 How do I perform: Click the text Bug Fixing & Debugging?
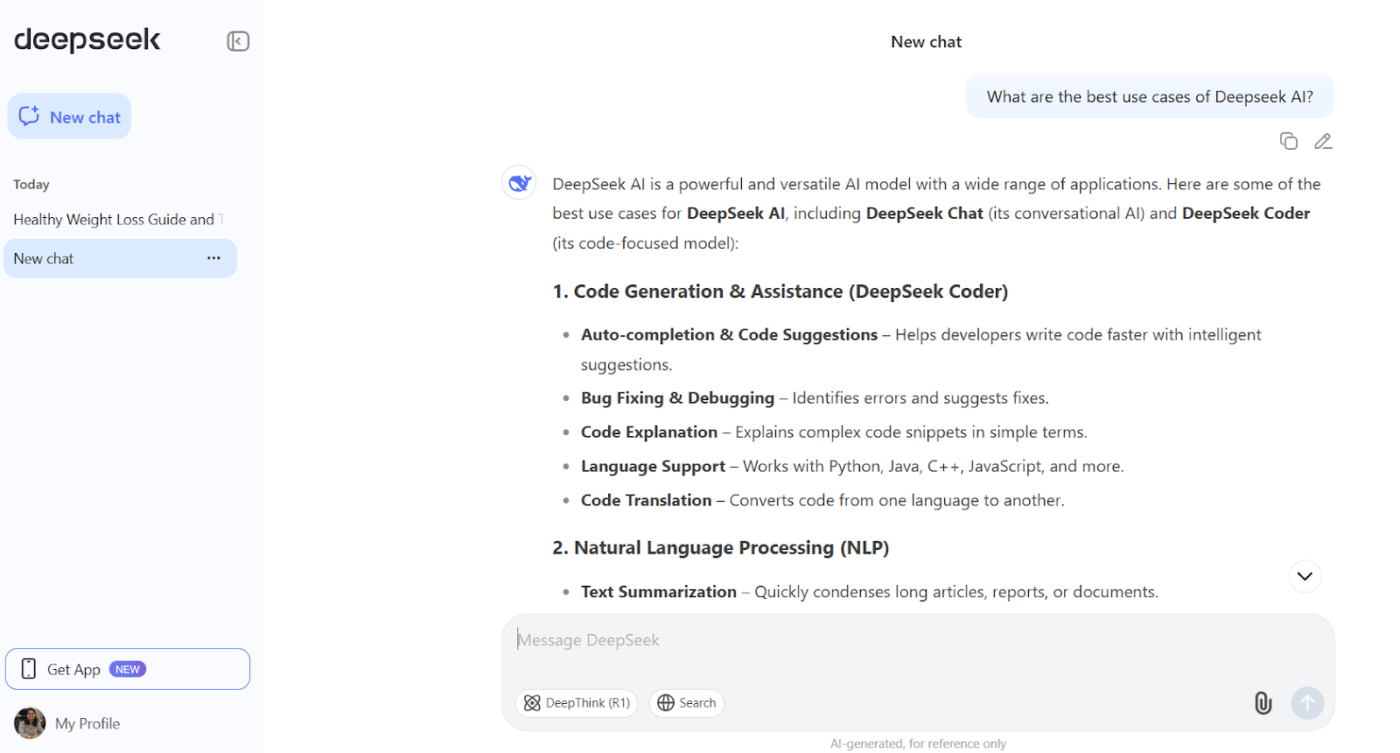click(x=677, y=398)
